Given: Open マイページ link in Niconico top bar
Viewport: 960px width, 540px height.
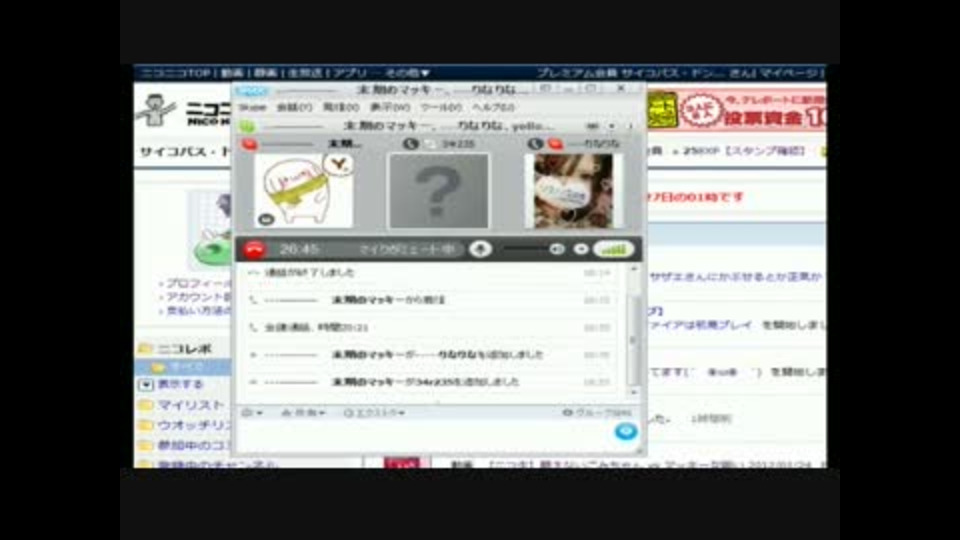Looking at the screenshot, I should click(790, 73).
